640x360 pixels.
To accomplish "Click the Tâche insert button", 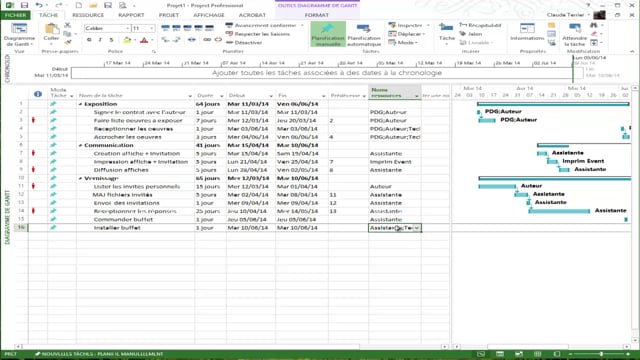I will (x=447, y=33).
